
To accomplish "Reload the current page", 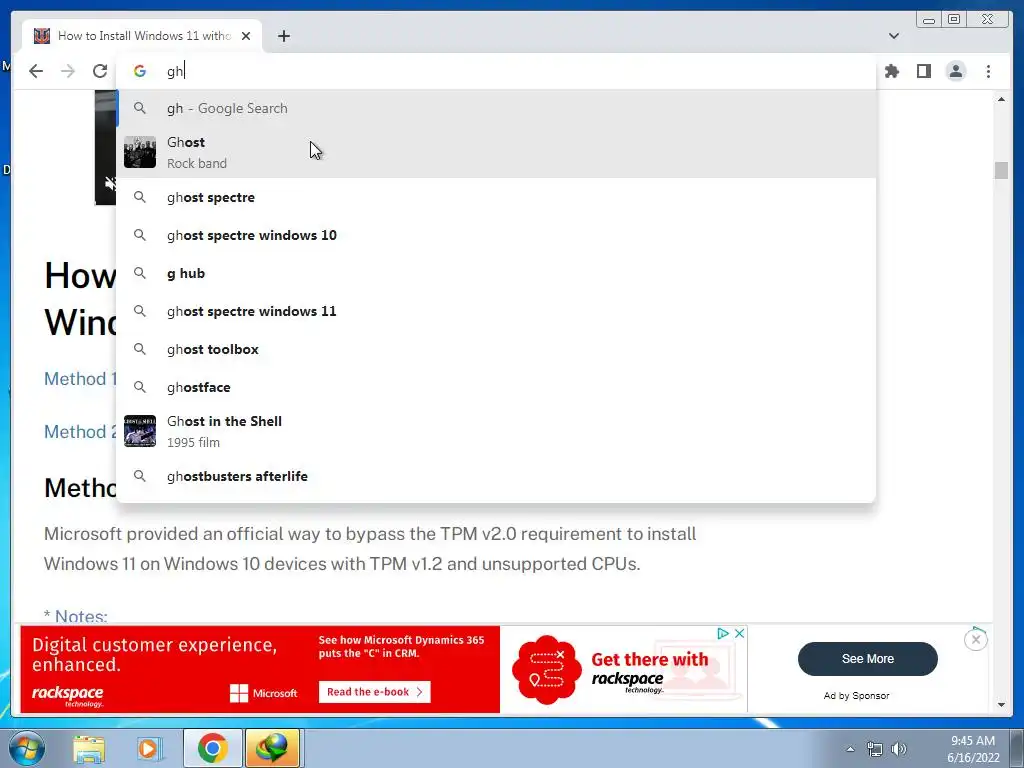I will (x=100, y=71).
